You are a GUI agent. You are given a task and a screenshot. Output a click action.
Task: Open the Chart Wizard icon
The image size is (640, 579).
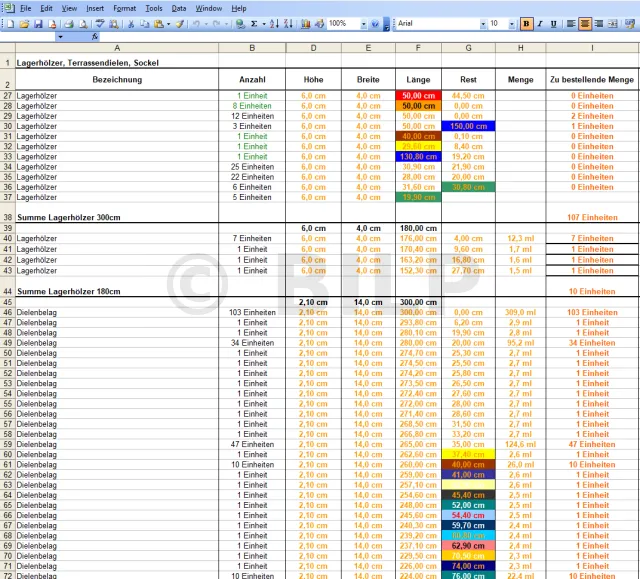tap(303, 23)
